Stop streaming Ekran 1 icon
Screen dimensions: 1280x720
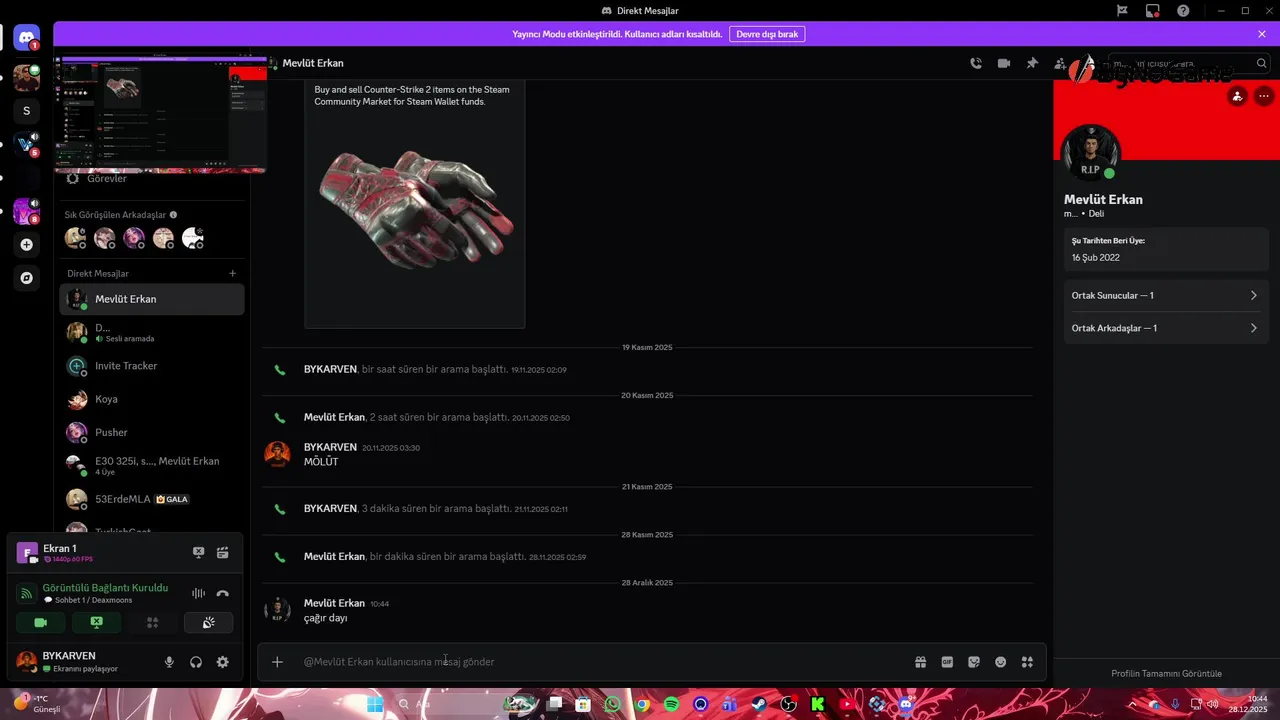coord(198,552)
